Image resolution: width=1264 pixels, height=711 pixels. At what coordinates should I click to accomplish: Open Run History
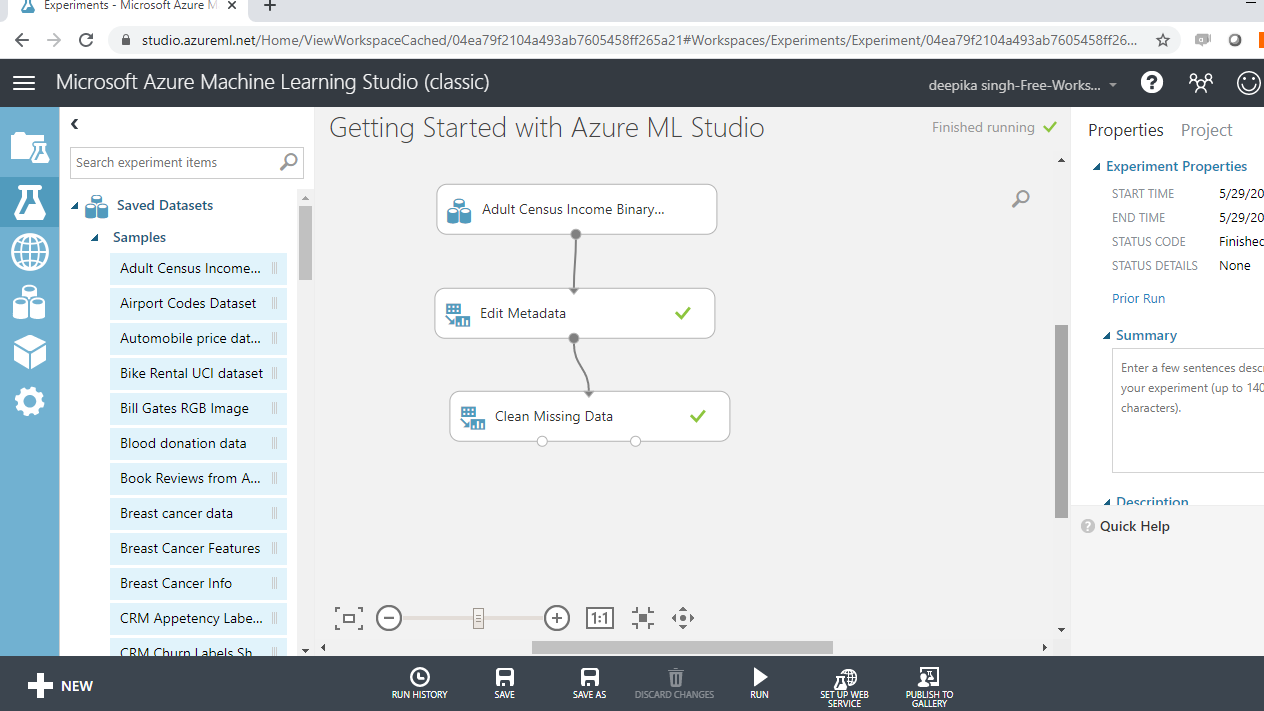tap(420, 684)
